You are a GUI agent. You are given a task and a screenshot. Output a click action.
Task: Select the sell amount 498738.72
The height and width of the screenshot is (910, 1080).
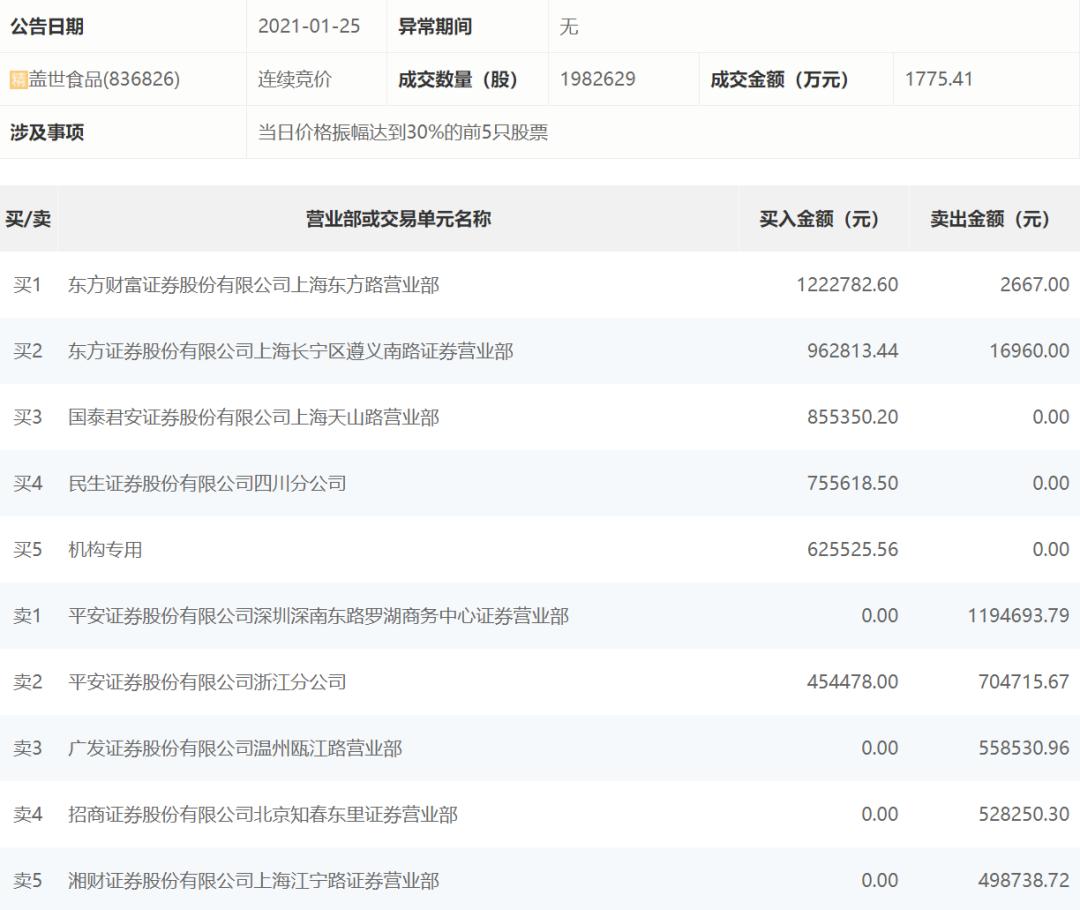tap(1024, 880)
